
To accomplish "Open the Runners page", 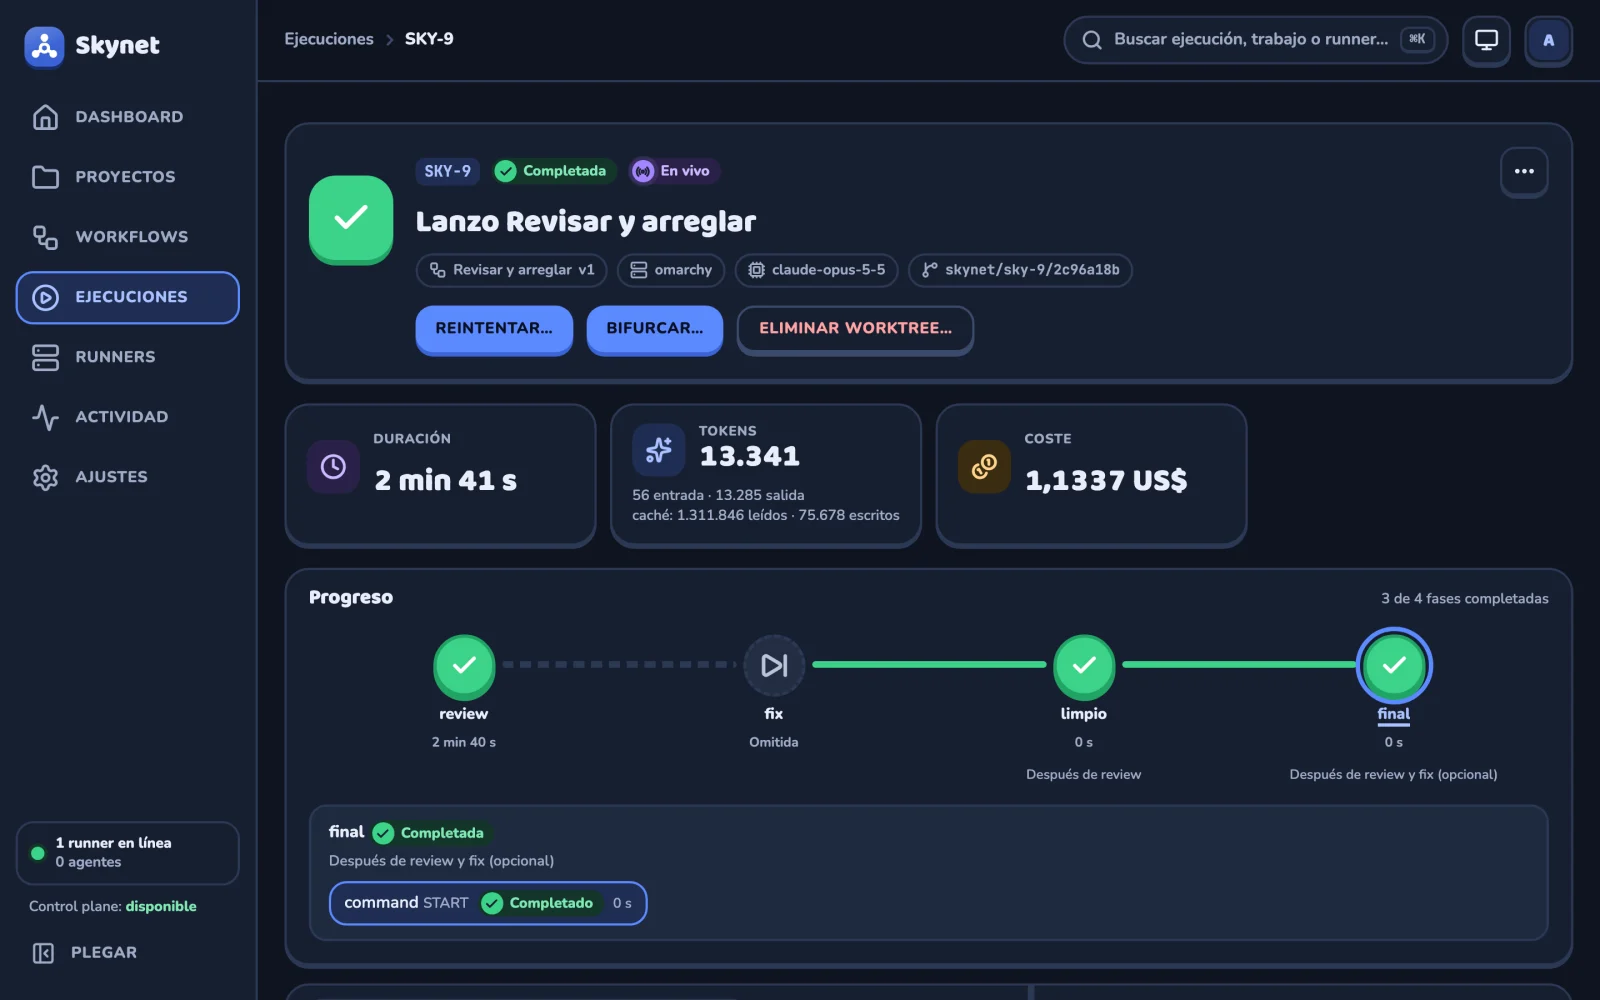I will point(128,357).
